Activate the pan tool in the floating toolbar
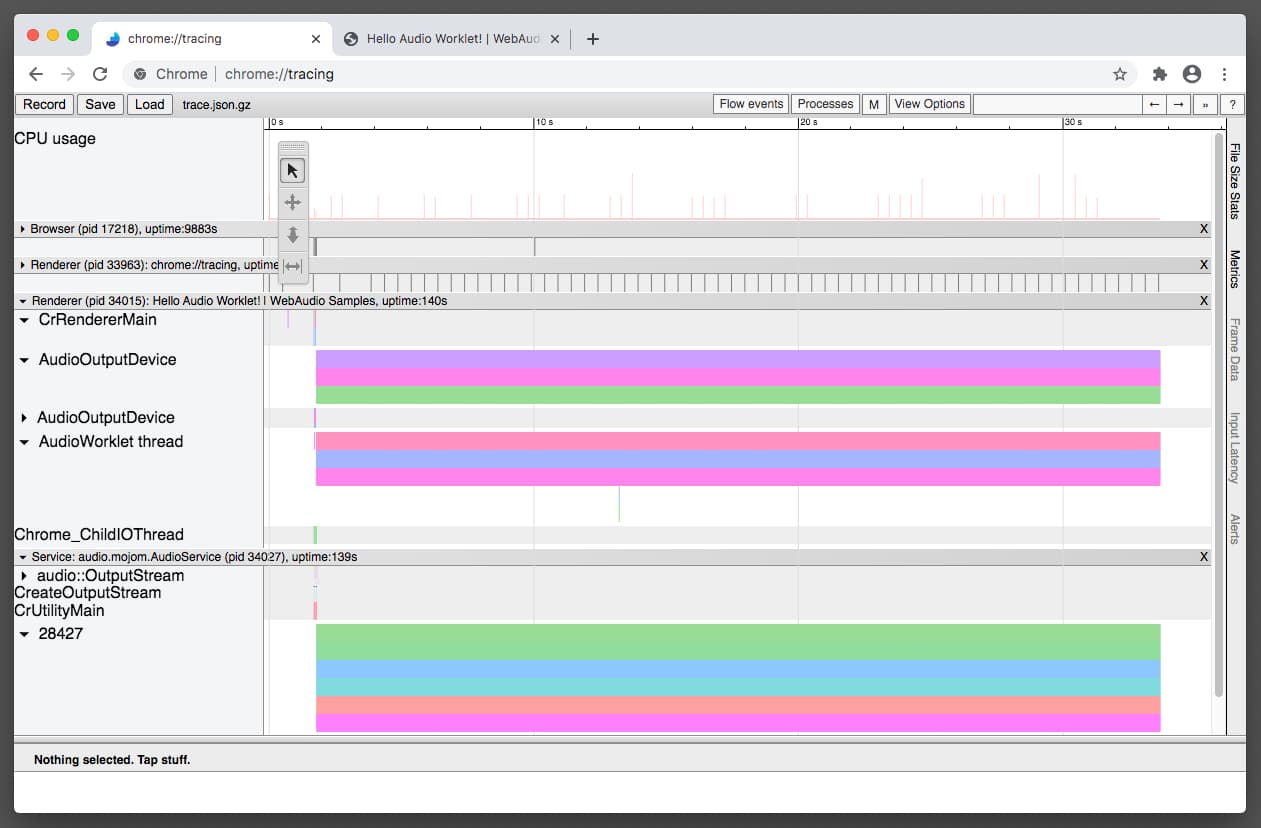Image resolution: width=1261 pixels, height=828 pixels. (x=292, y=202)
